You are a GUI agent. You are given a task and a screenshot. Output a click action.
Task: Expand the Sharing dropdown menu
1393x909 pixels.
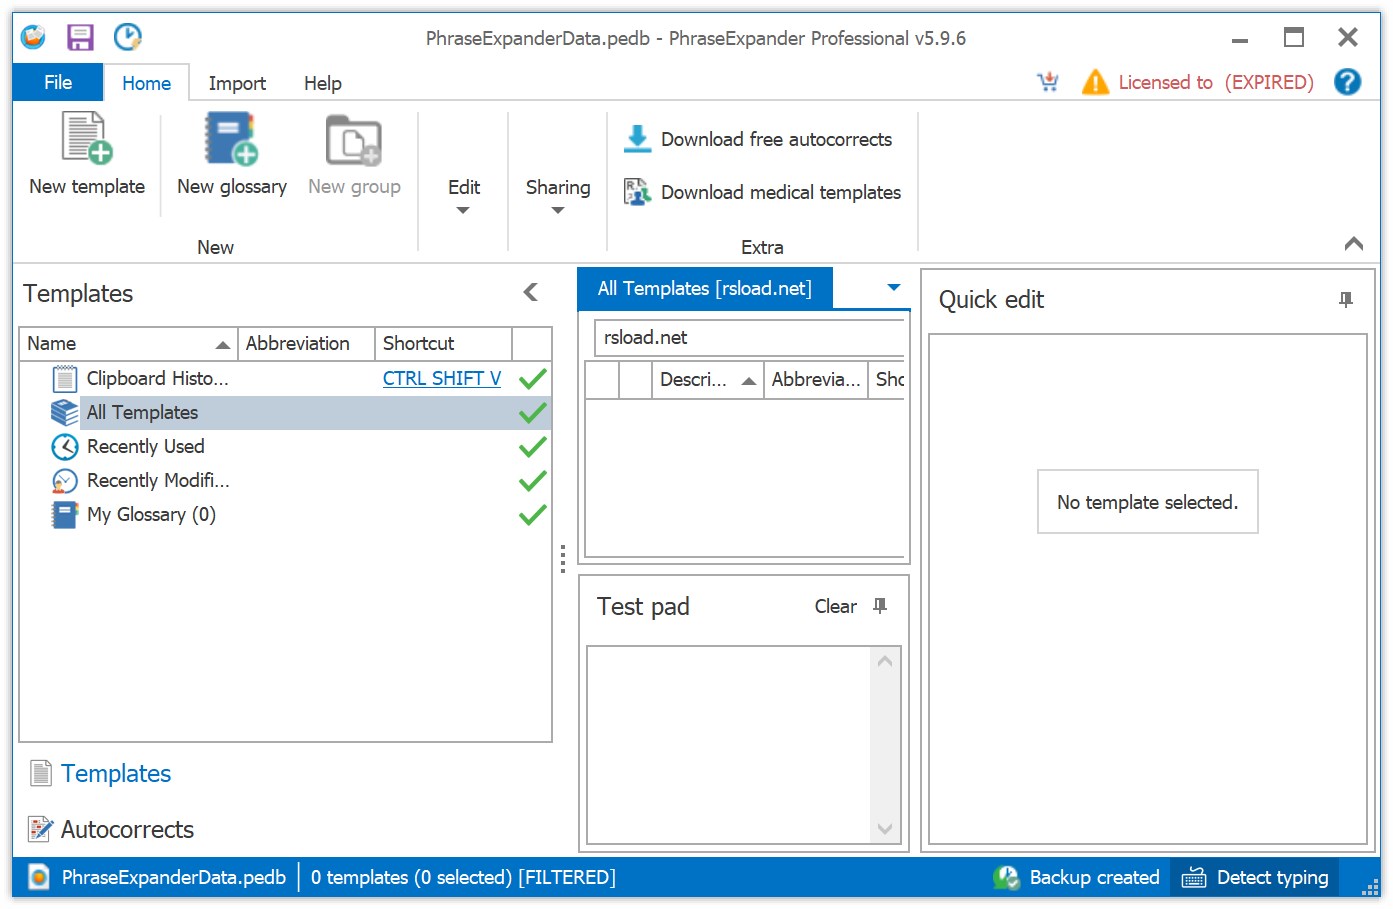pos(557,210)
